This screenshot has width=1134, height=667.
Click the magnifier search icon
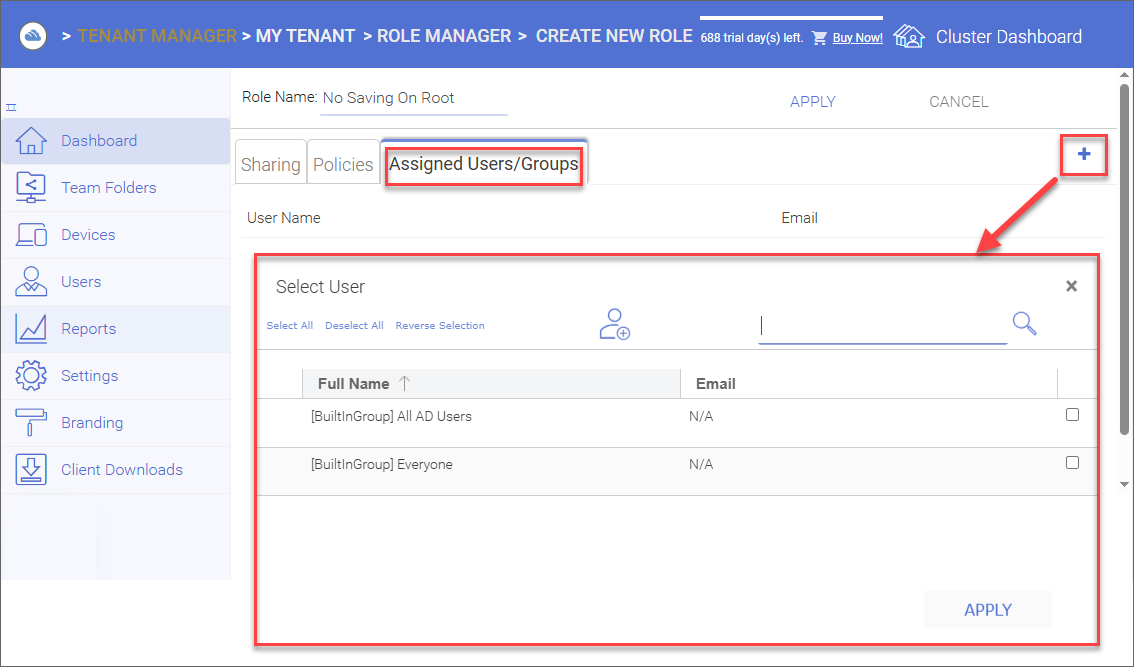[1025, 323]
